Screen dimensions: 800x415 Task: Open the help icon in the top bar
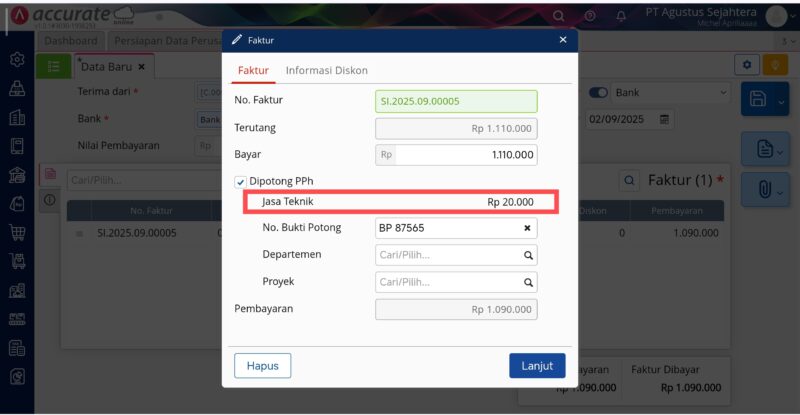pyautogui.click(x=590, y=16)
